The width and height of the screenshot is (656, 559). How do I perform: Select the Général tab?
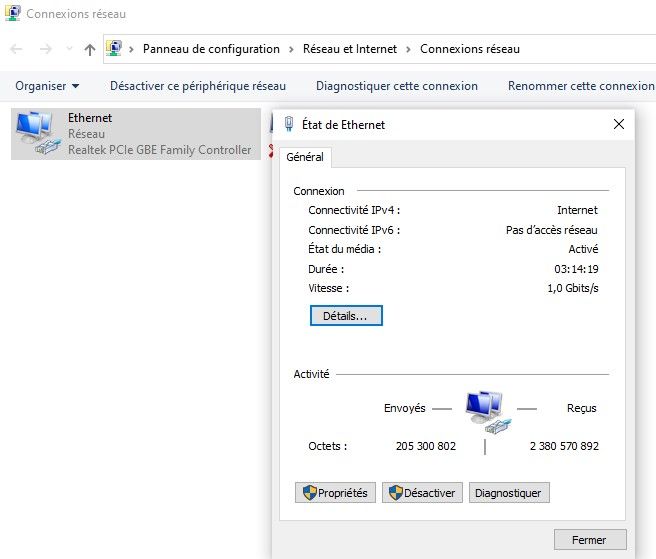pos(305,157)
